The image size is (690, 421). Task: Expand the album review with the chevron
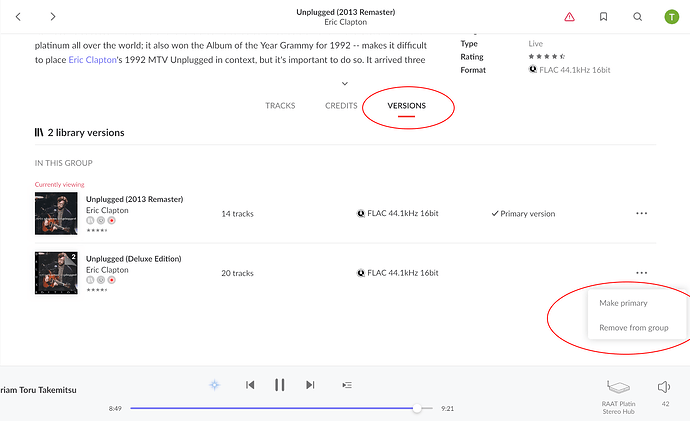pyautogui.click(x=345, y=84)
